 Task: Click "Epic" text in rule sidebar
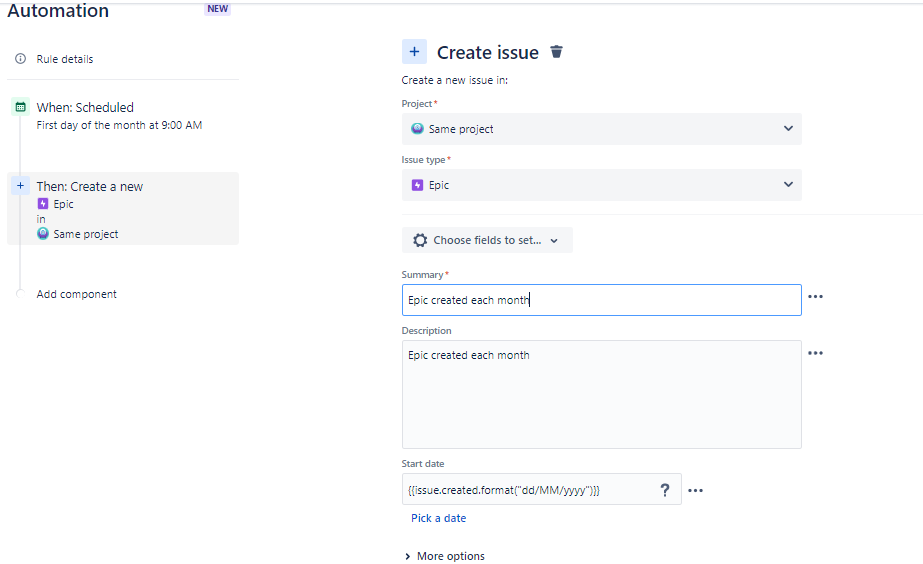pyautogui.click(x=64, y=204)
